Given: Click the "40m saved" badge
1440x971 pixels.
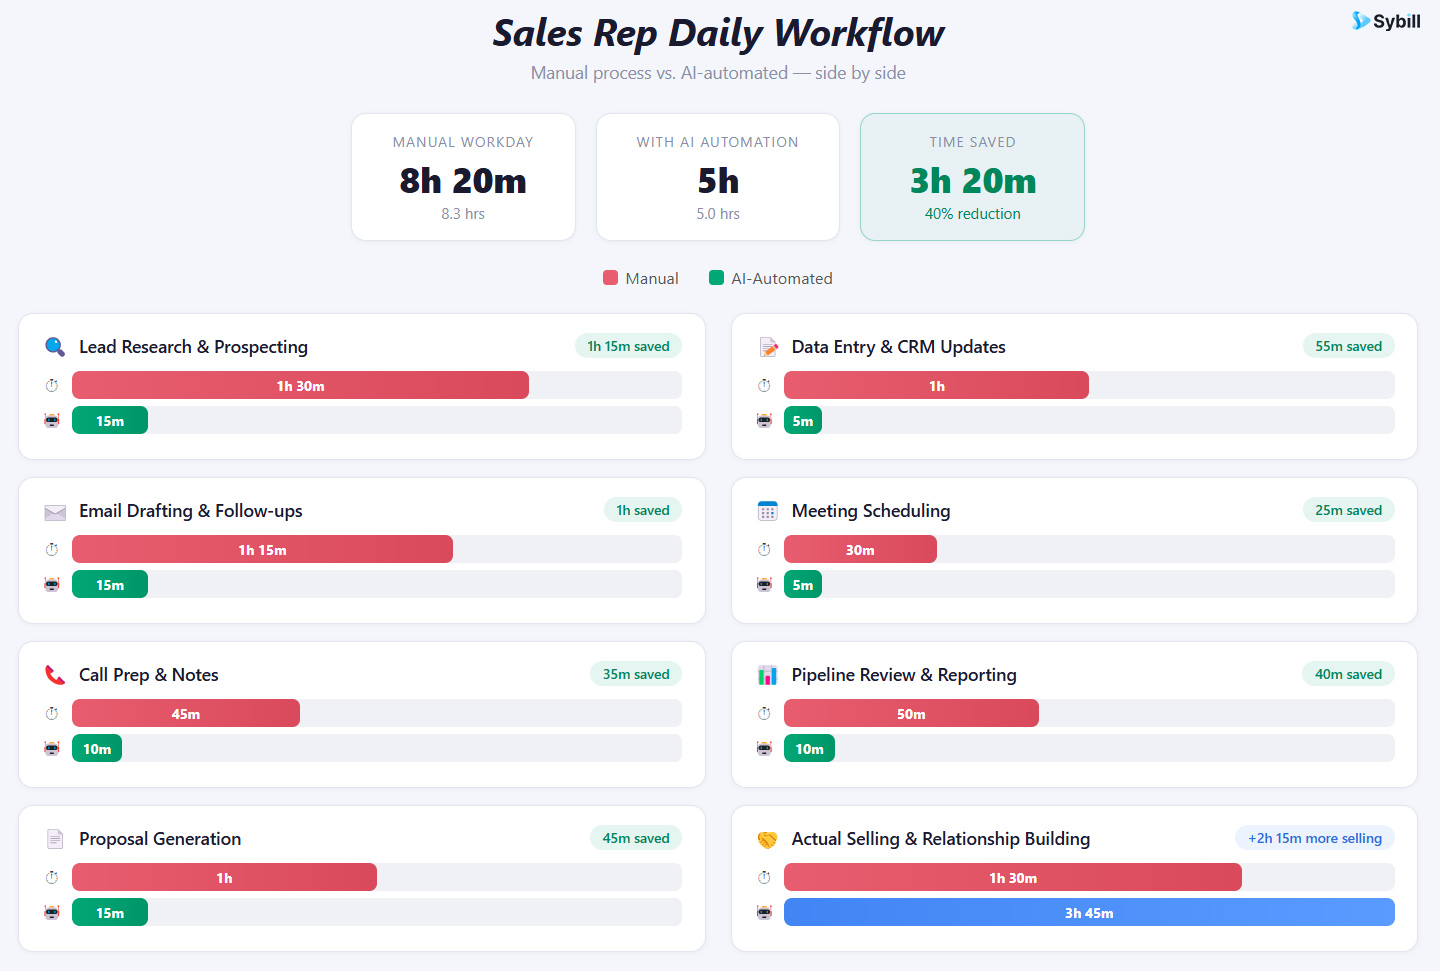Looking at the screenshot, I should click(1348, 674).
